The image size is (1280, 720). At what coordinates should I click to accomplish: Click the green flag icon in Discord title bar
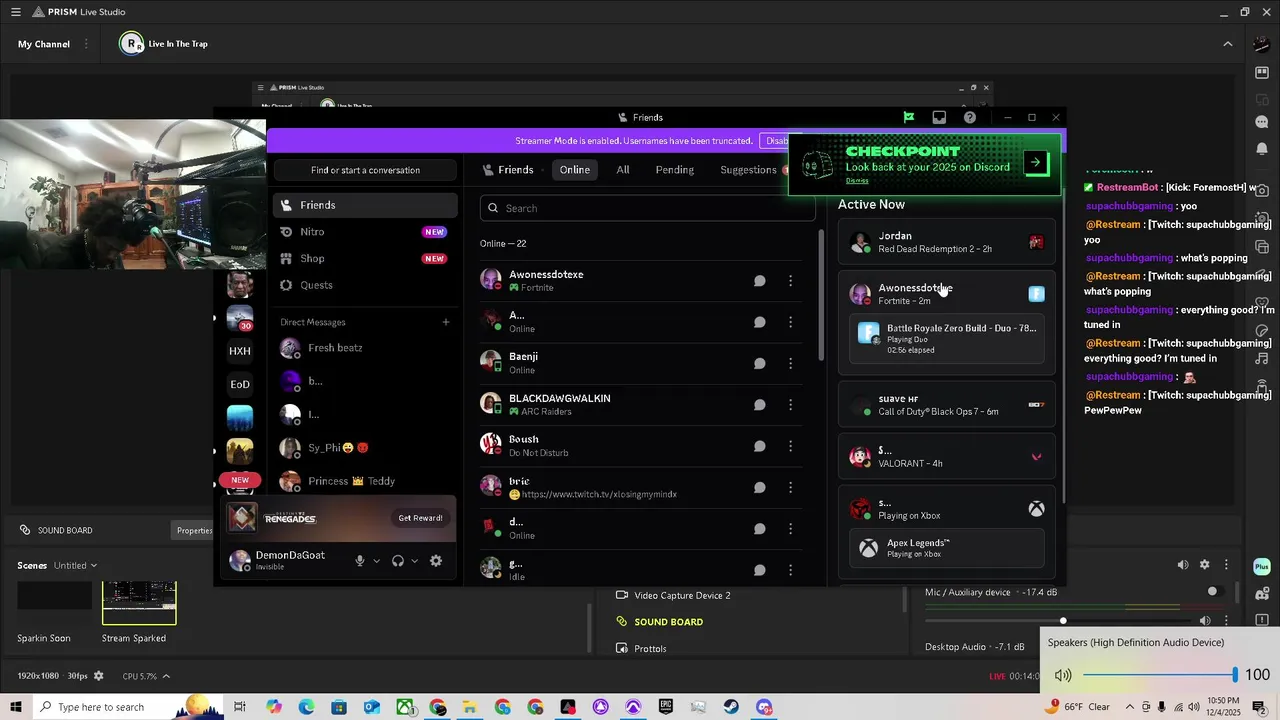point(909,117)
